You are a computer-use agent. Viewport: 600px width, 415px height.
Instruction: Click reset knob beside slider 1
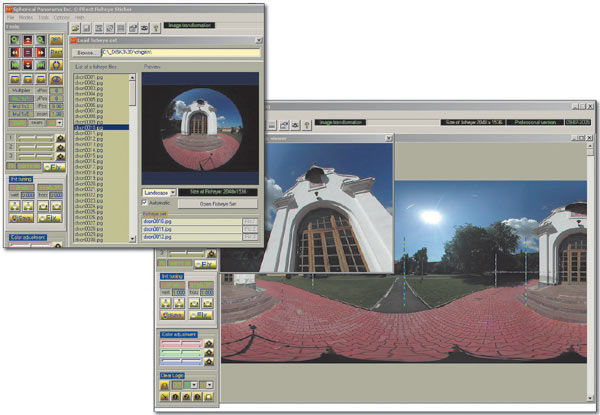click(x=60, y=138)
